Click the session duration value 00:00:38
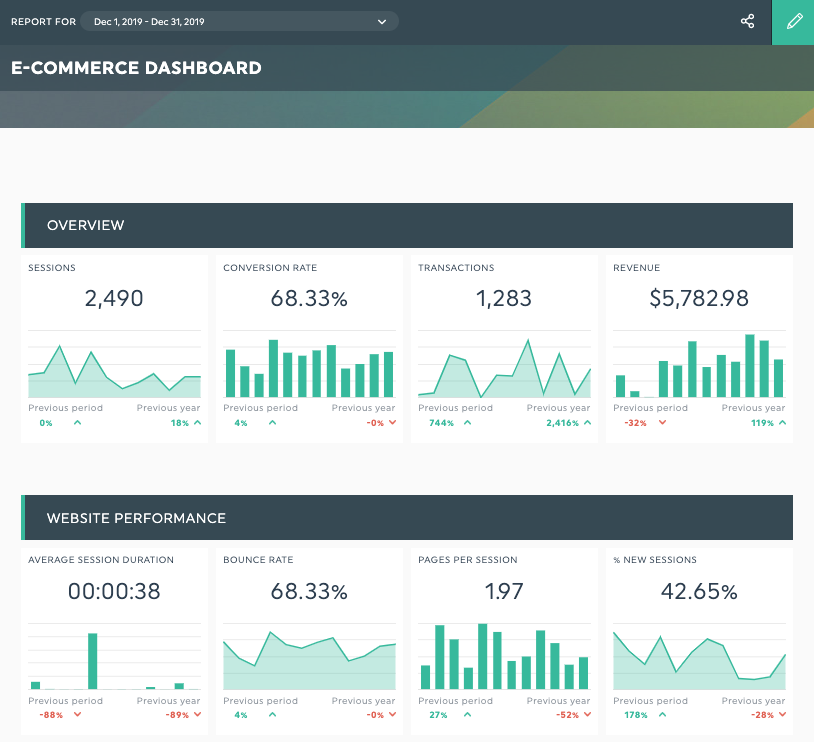 click(x=114, y=591)
